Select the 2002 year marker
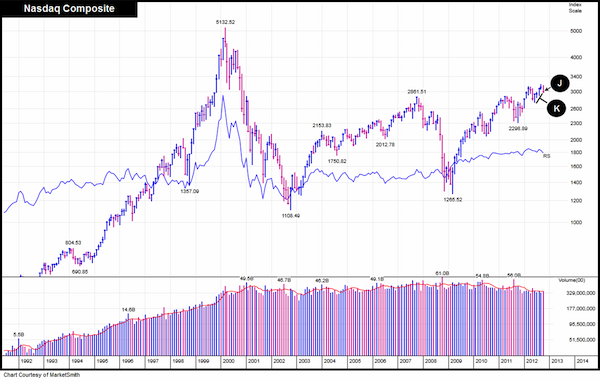The height and width of the screenshot is (382, 600). click(279, 361)
